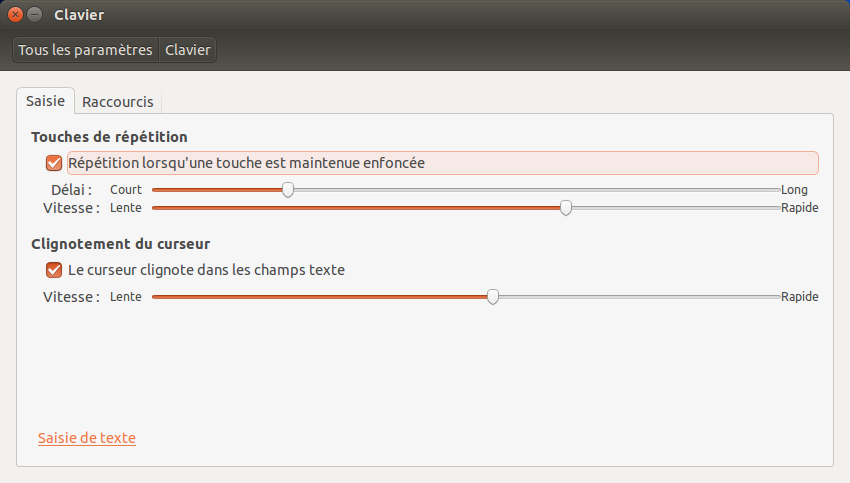Click the 'Répétition lorsqu'une touche est maintenue enfoncée' label
Viewport: 850px width, 483px height.
click(246, 163)
